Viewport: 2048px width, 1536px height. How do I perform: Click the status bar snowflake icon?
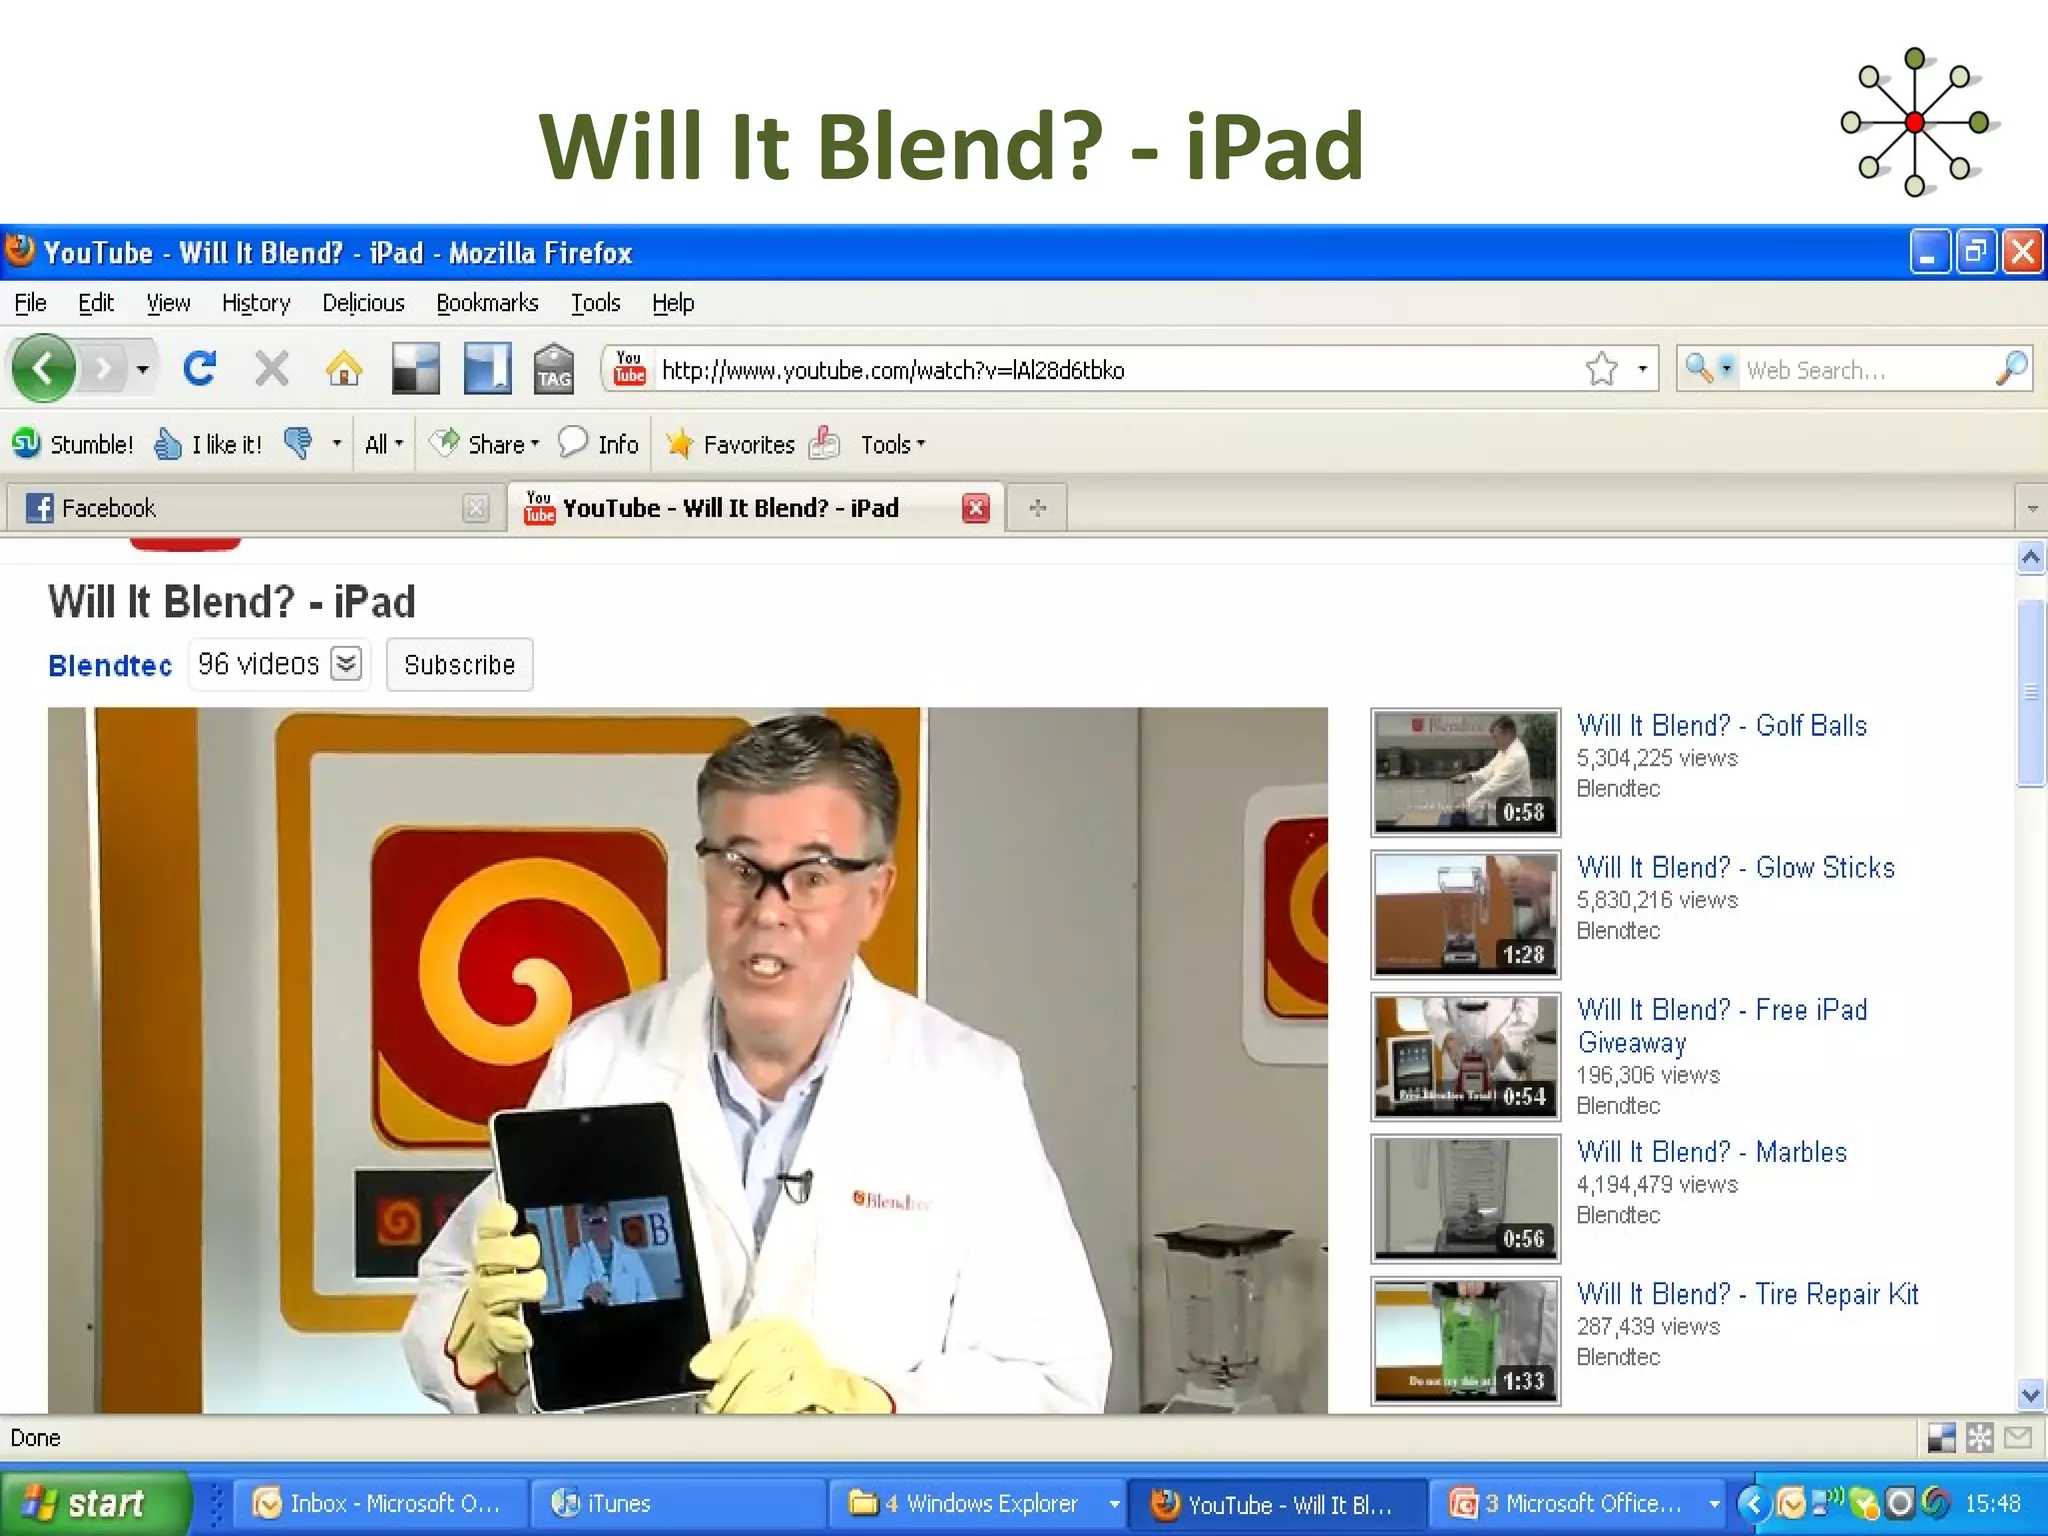point(1979,1438)
